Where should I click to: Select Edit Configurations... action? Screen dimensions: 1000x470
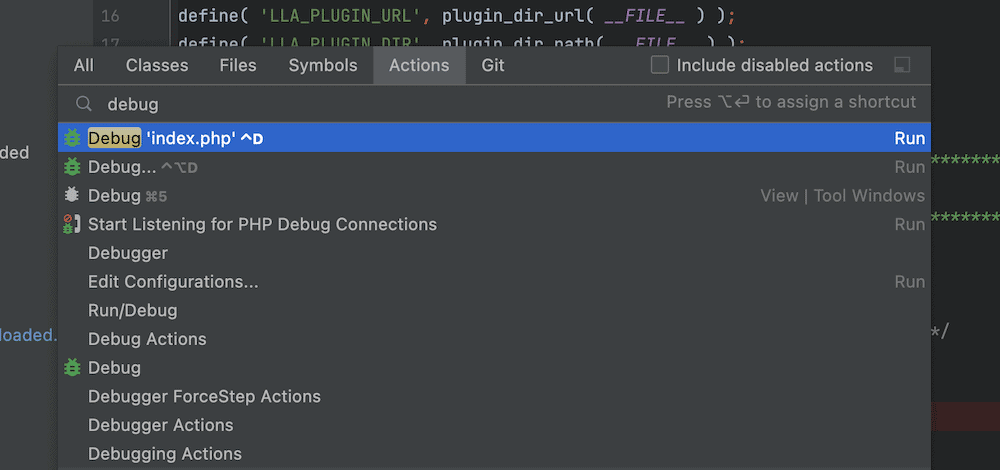[173, 282]
